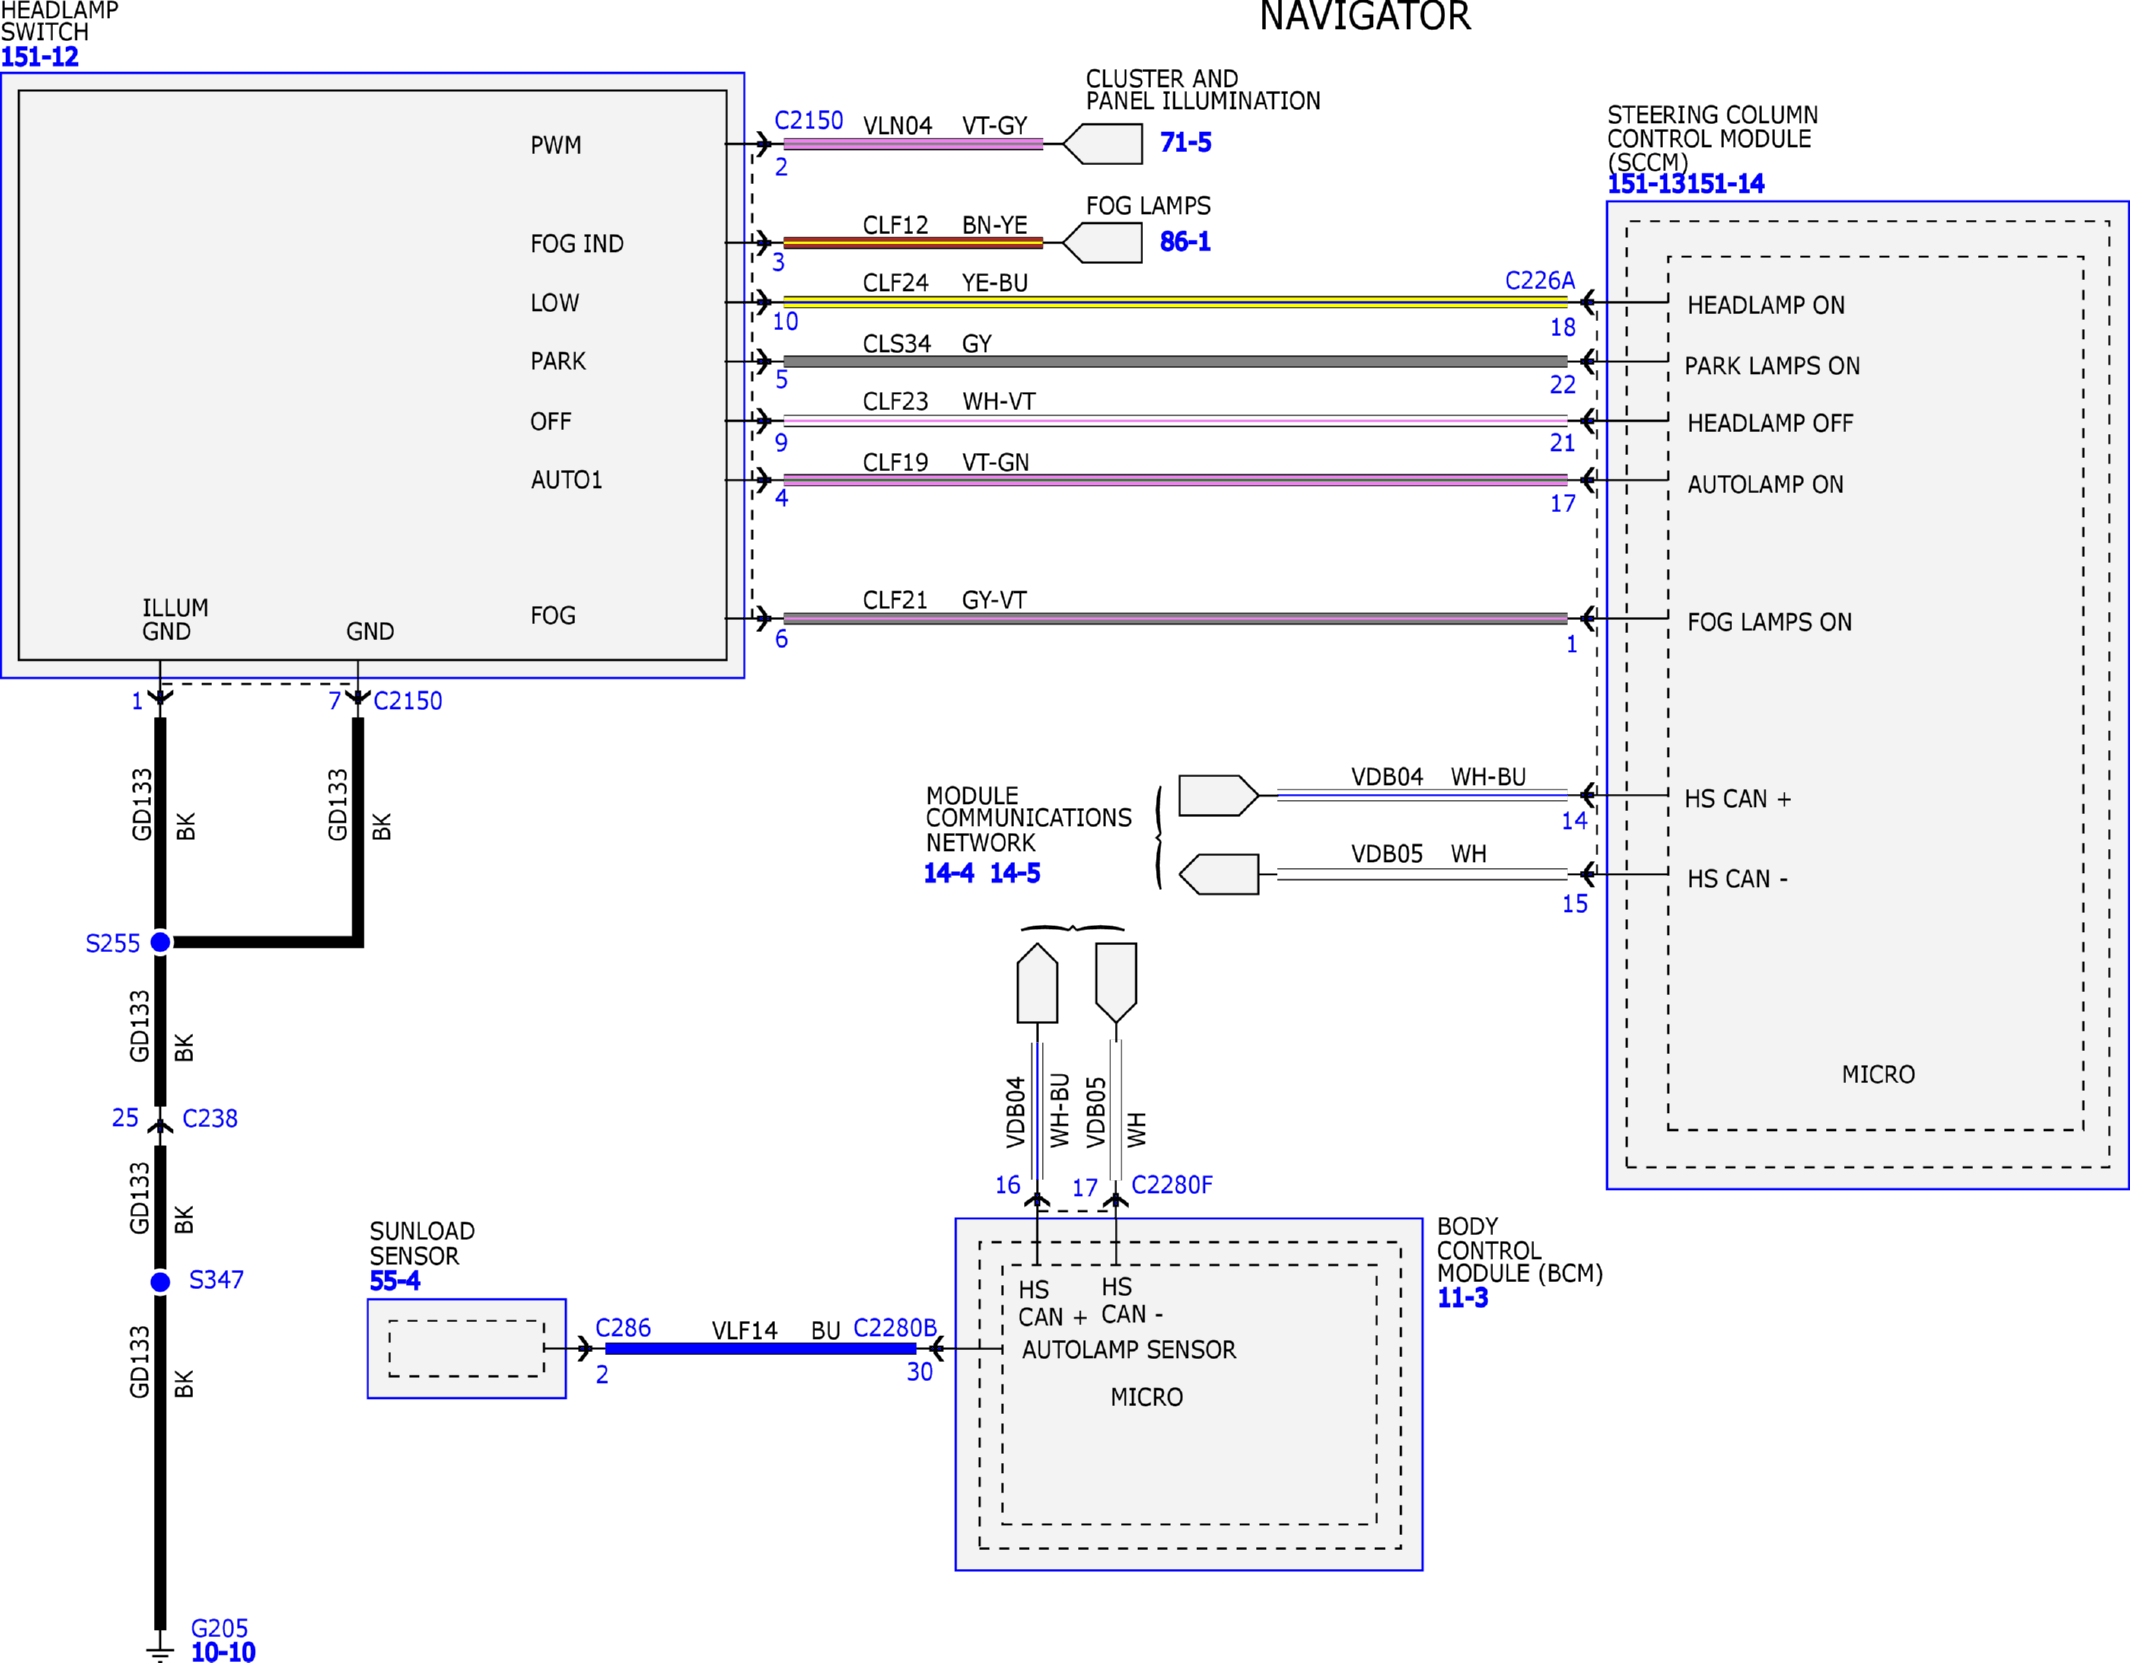Click the YE-BU wire color label
Viewport: 2130px width, 1663px height.
(995, 283)
